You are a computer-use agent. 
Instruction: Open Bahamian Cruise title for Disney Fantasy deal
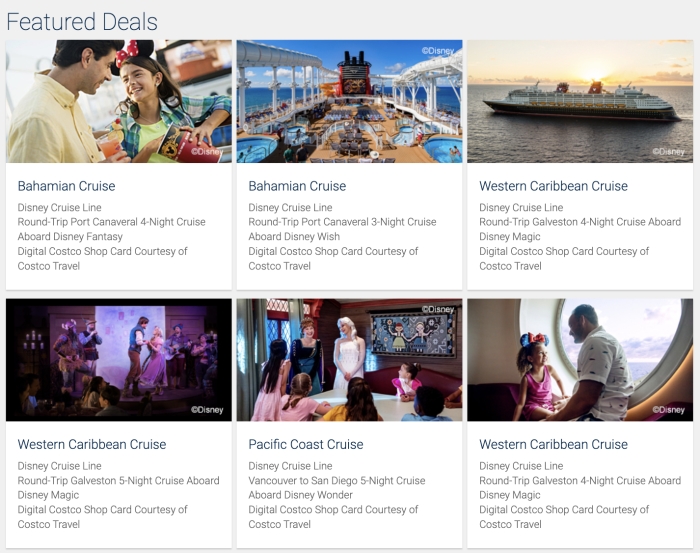tap(66, 186)
